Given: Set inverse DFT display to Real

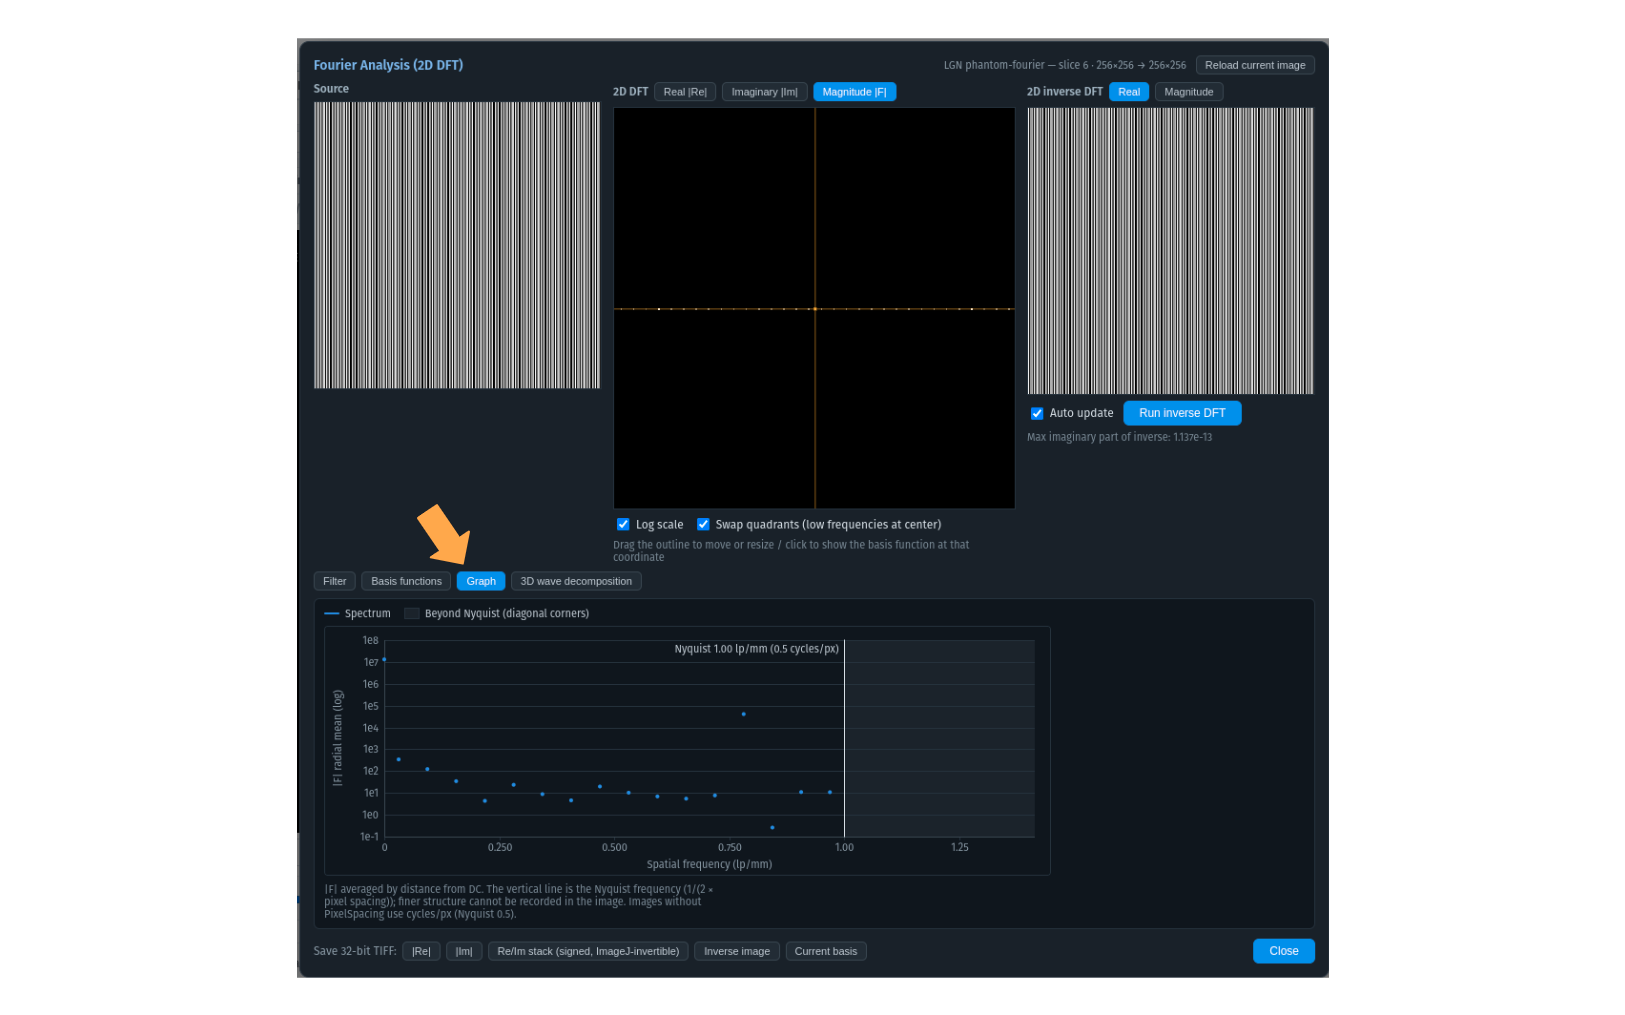Looking at the screenshot, I should 1128,92.
